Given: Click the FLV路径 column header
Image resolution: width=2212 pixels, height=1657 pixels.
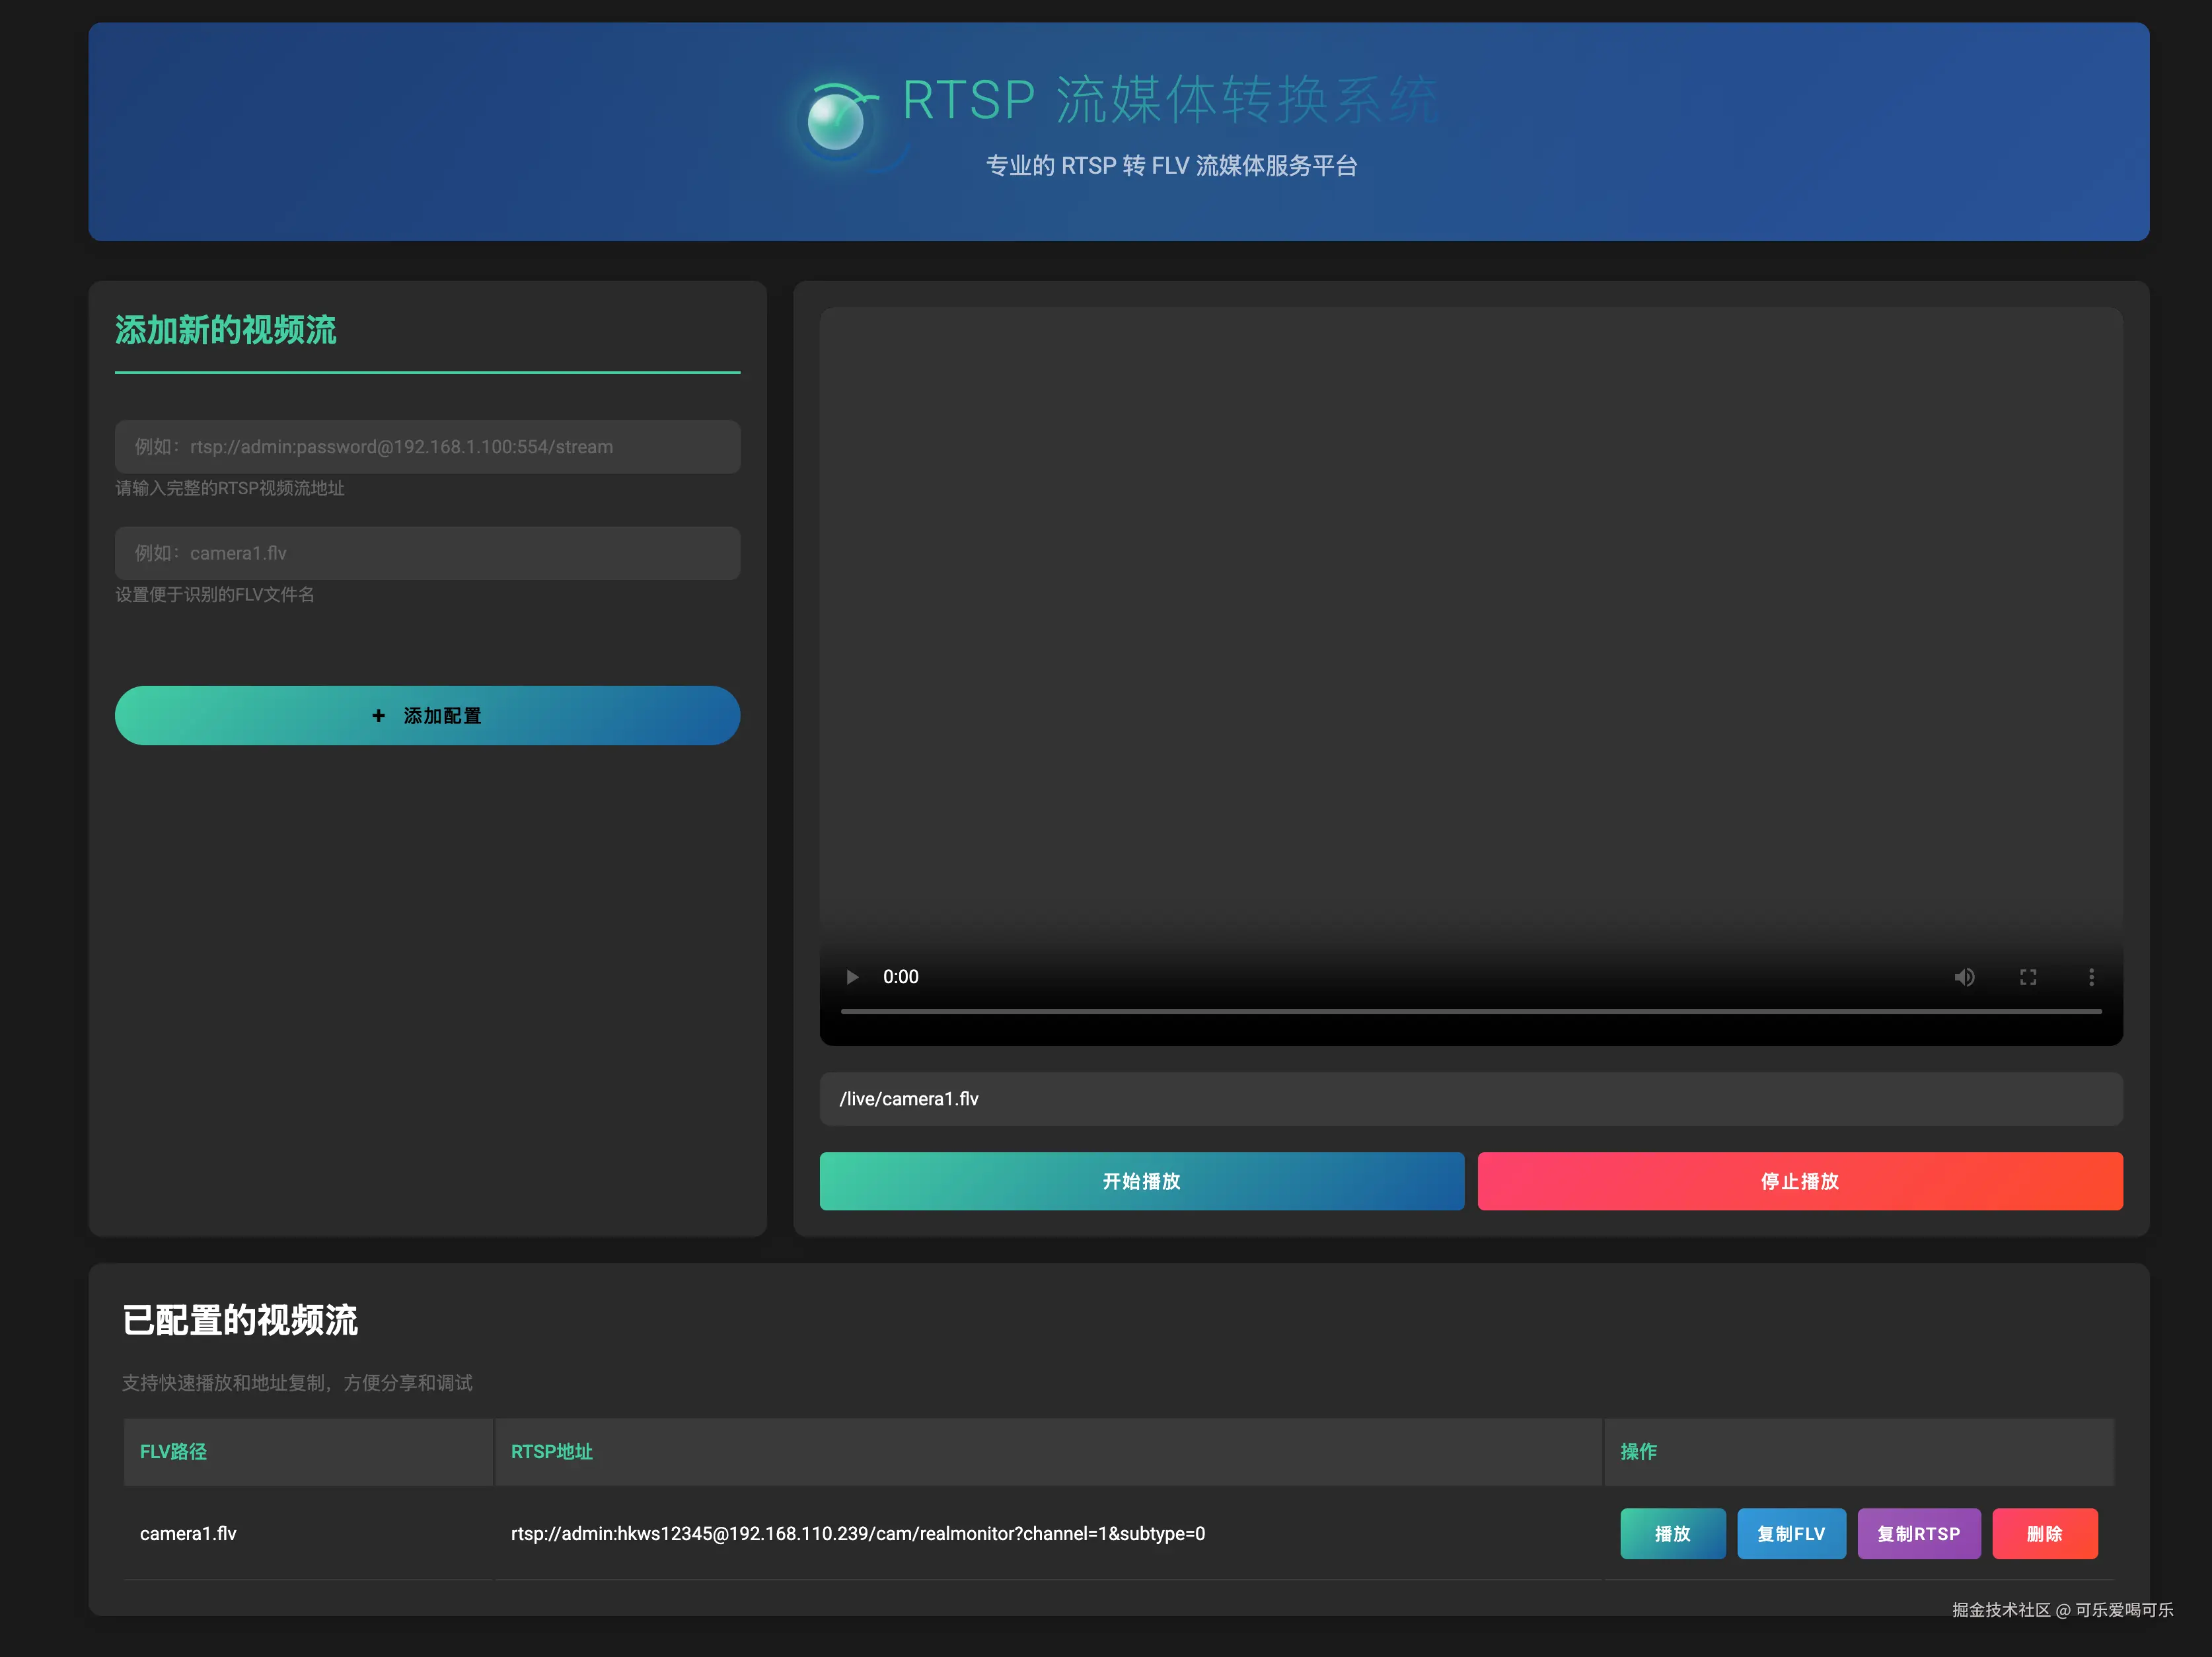Looking at the screenshot, I should pyautogui.click(x=174, y=1451).
